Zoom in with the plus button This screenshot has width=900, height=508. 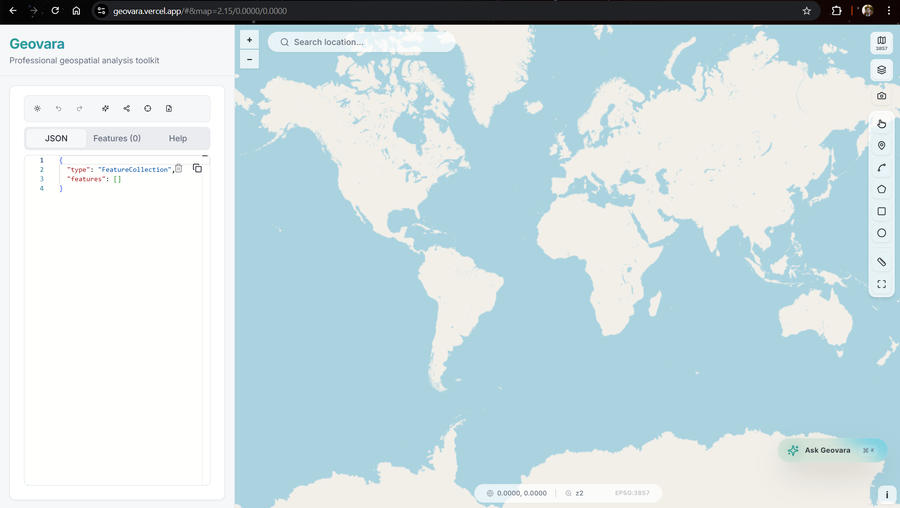pos(249,40)
